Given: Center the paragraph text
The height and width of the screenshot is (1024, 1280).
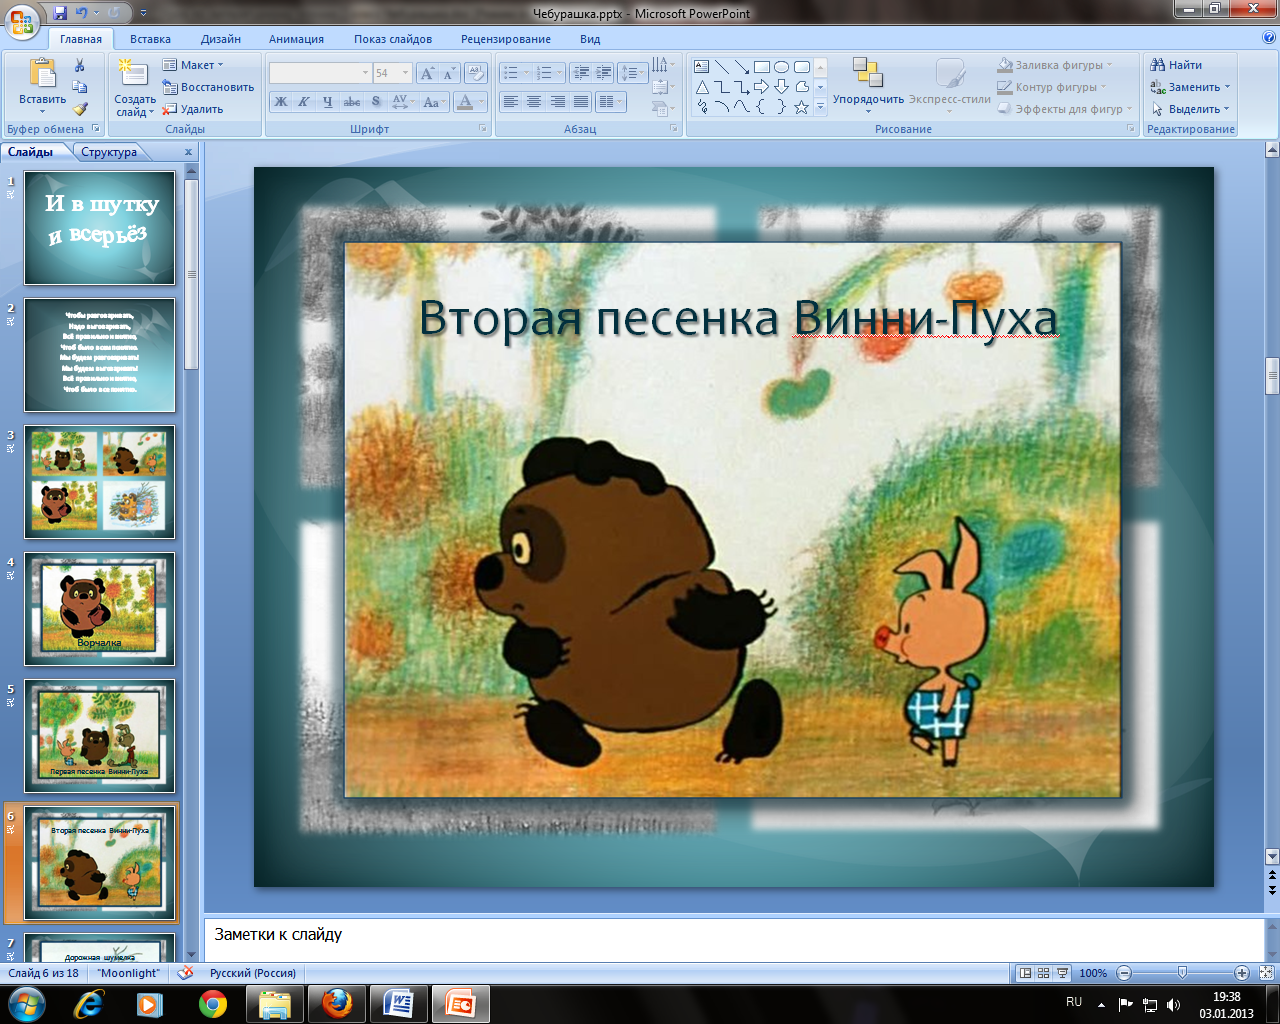Looking at the screenshot, I should (x=534, y=102).
